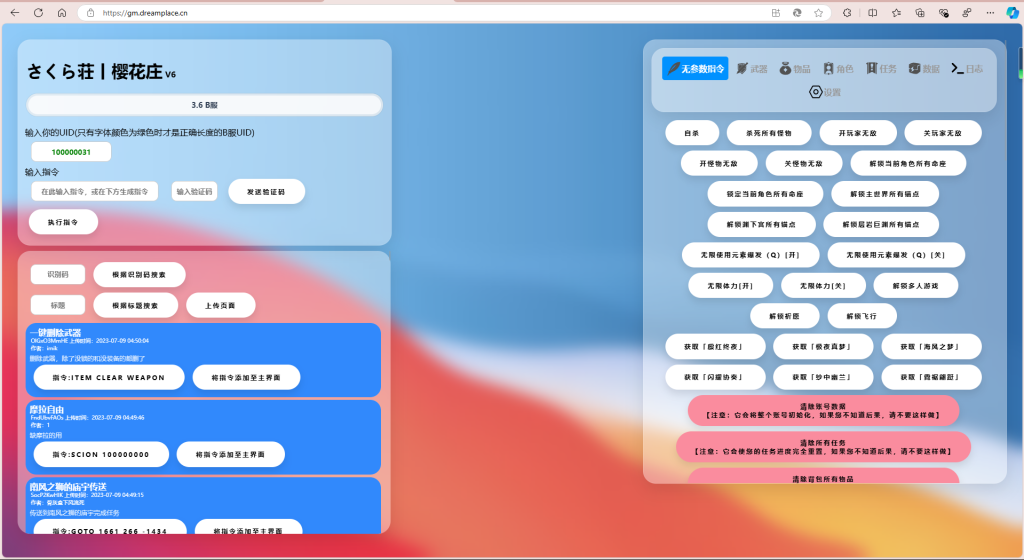The image size is (1024, 560).
Task: Click the 获取「纱中幽兰」 button
Action: point(823,377)
